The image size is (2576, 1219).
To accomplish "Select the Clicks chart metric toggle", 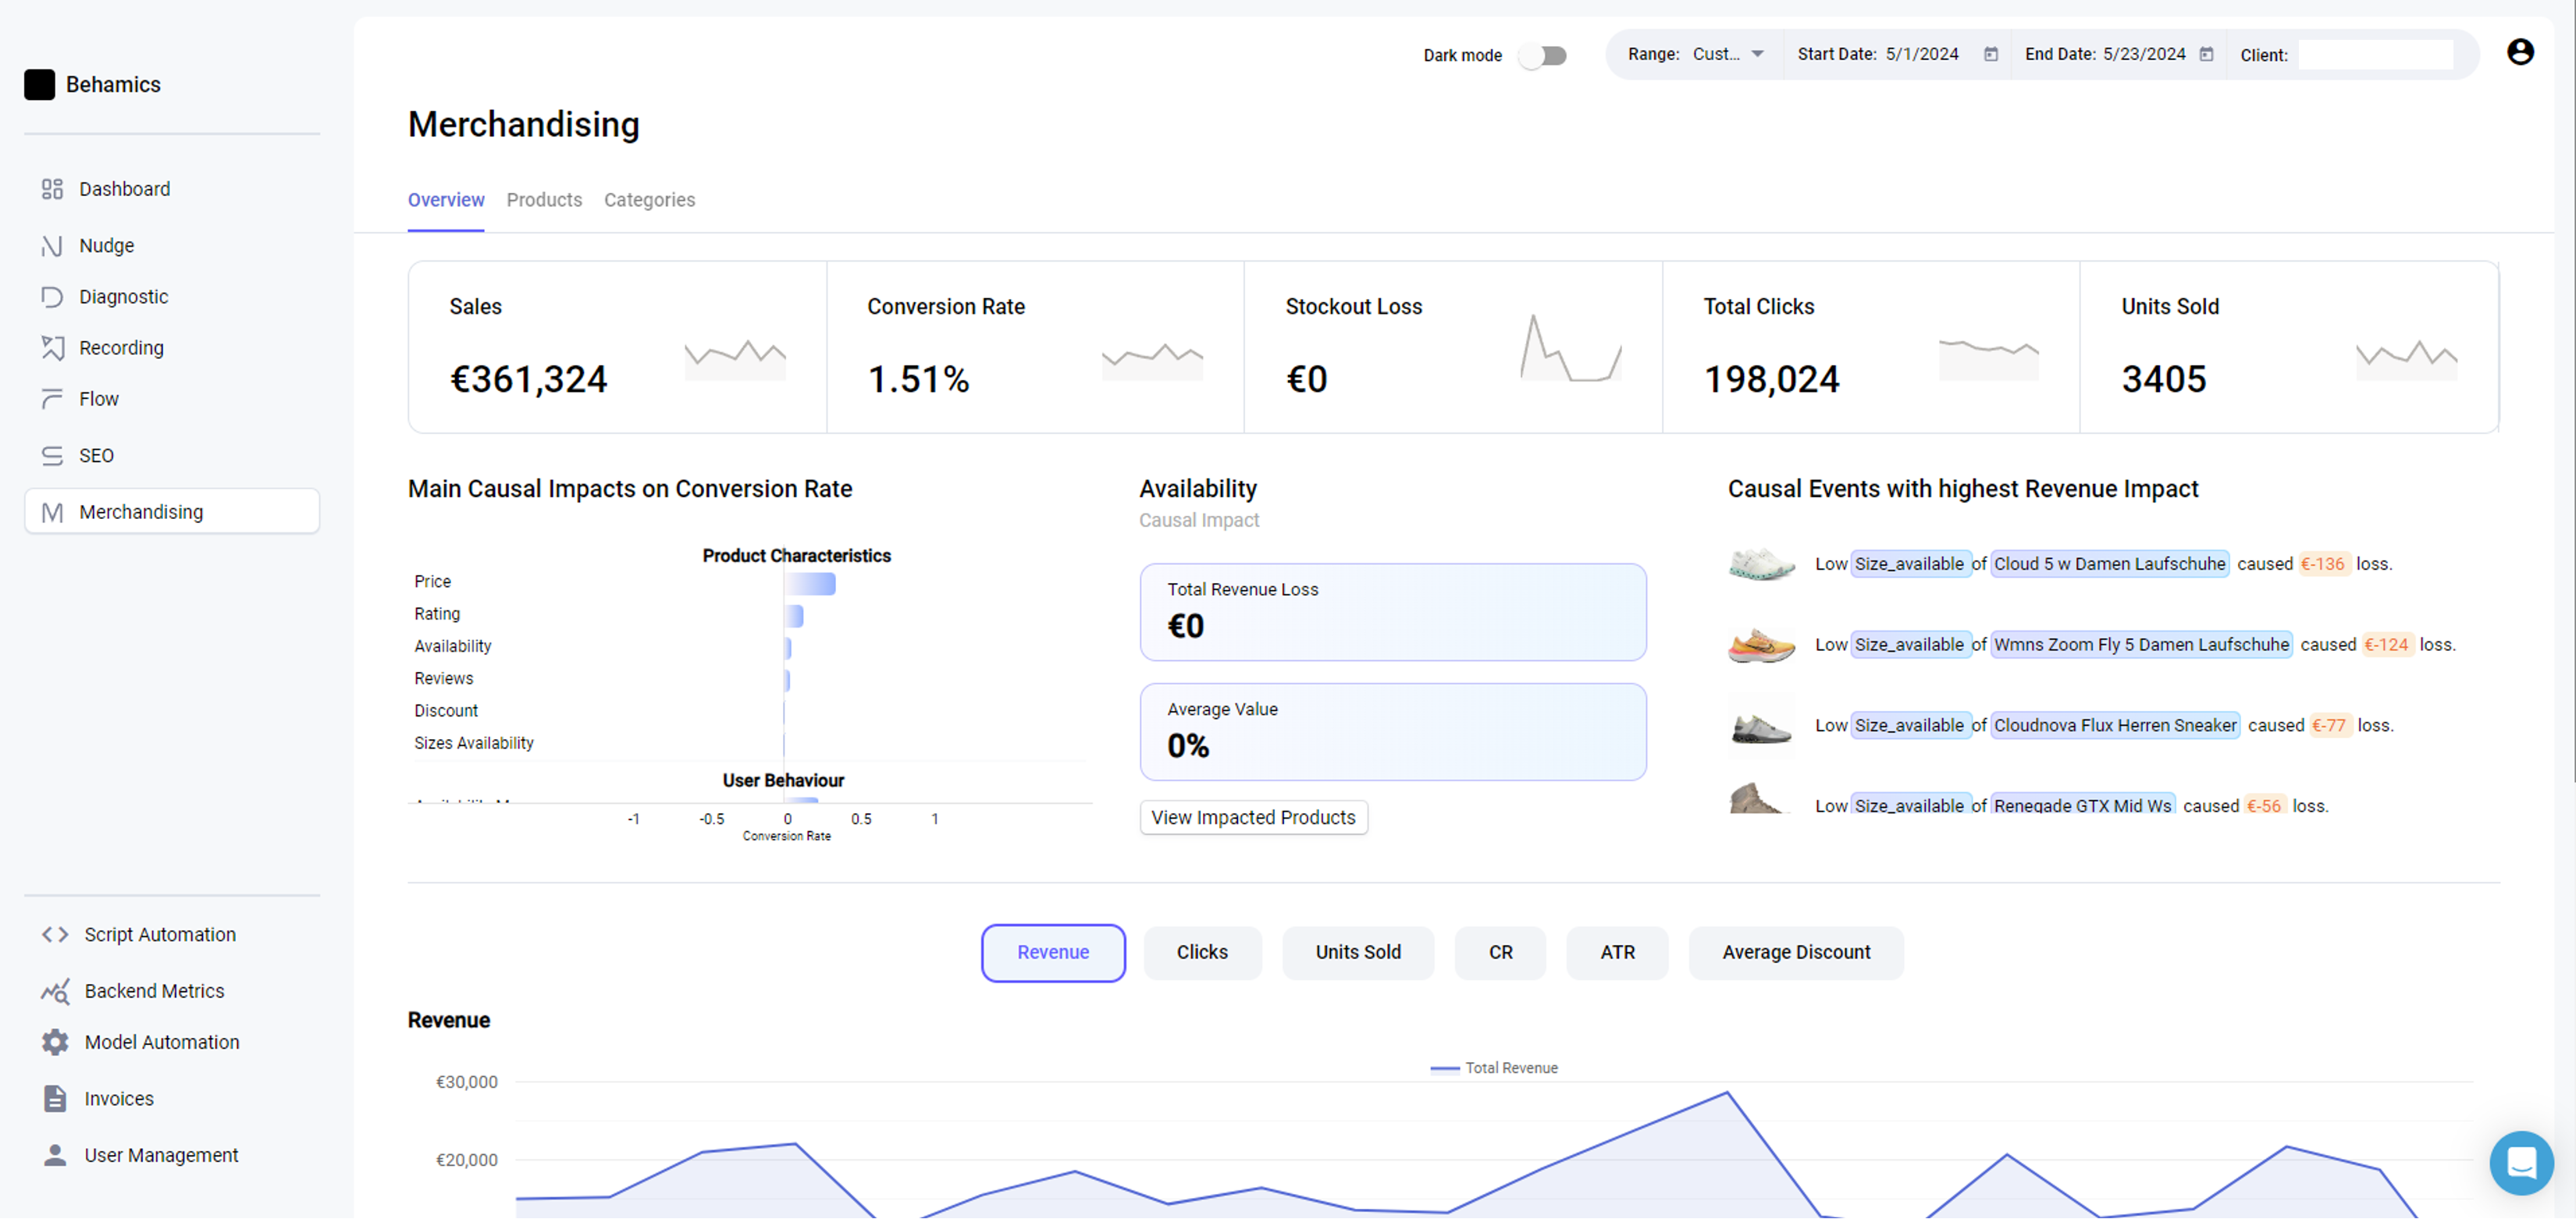I will pyautogui.click(x=1202, y=952).
